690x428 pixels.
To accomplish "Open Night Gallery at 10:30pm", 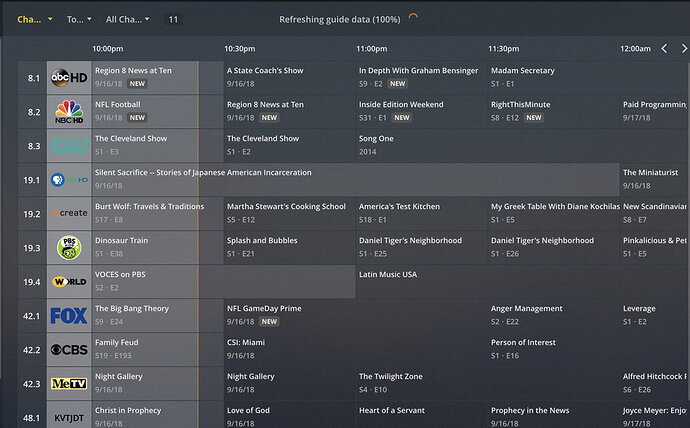I will pyautogui.click(x=290, y=384).
